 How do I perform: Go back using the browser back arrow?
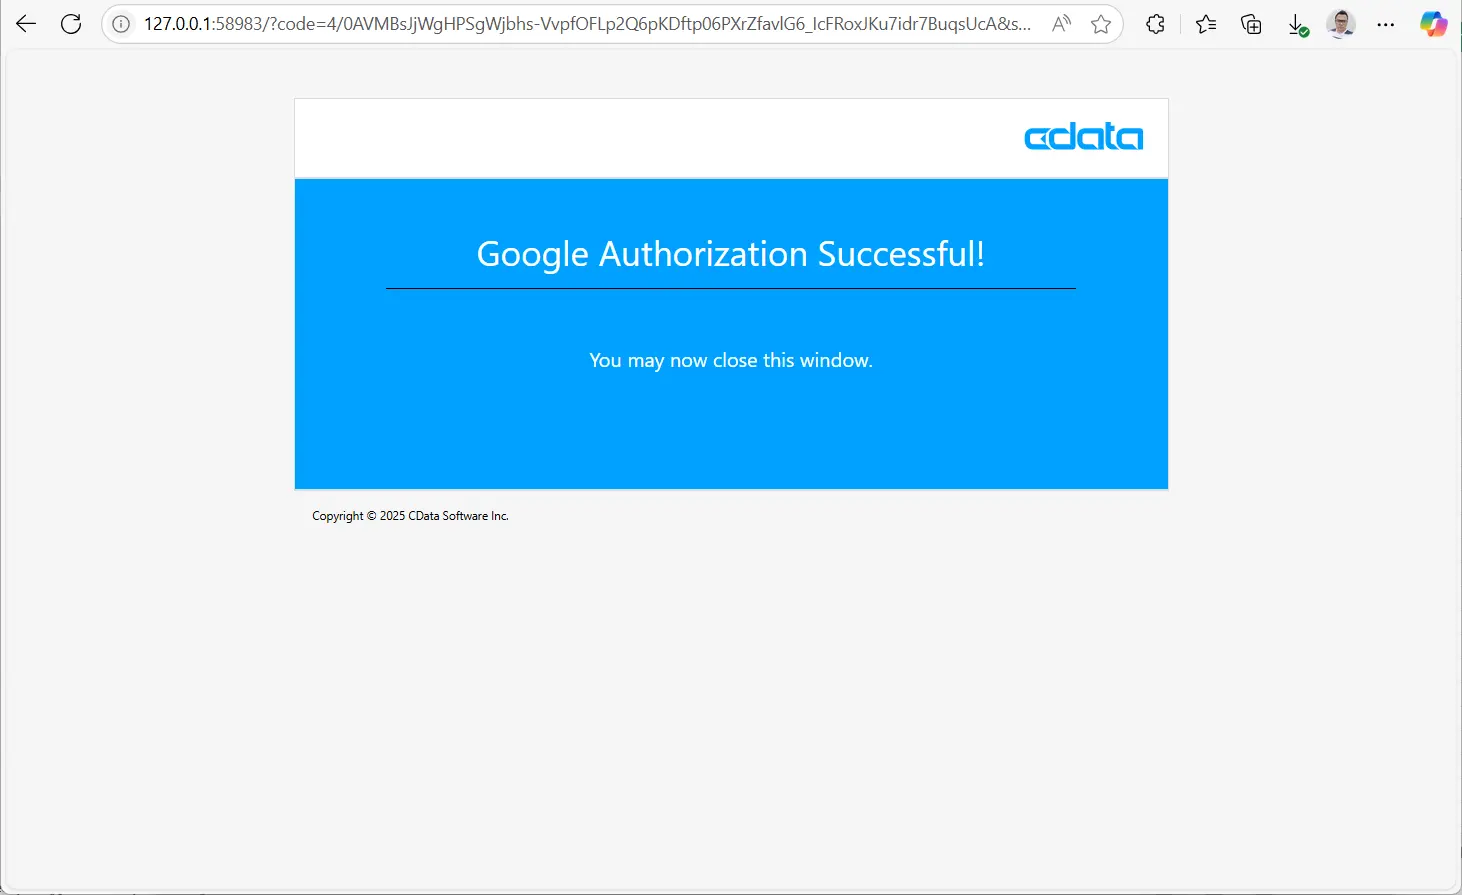(x=26, y=24)
